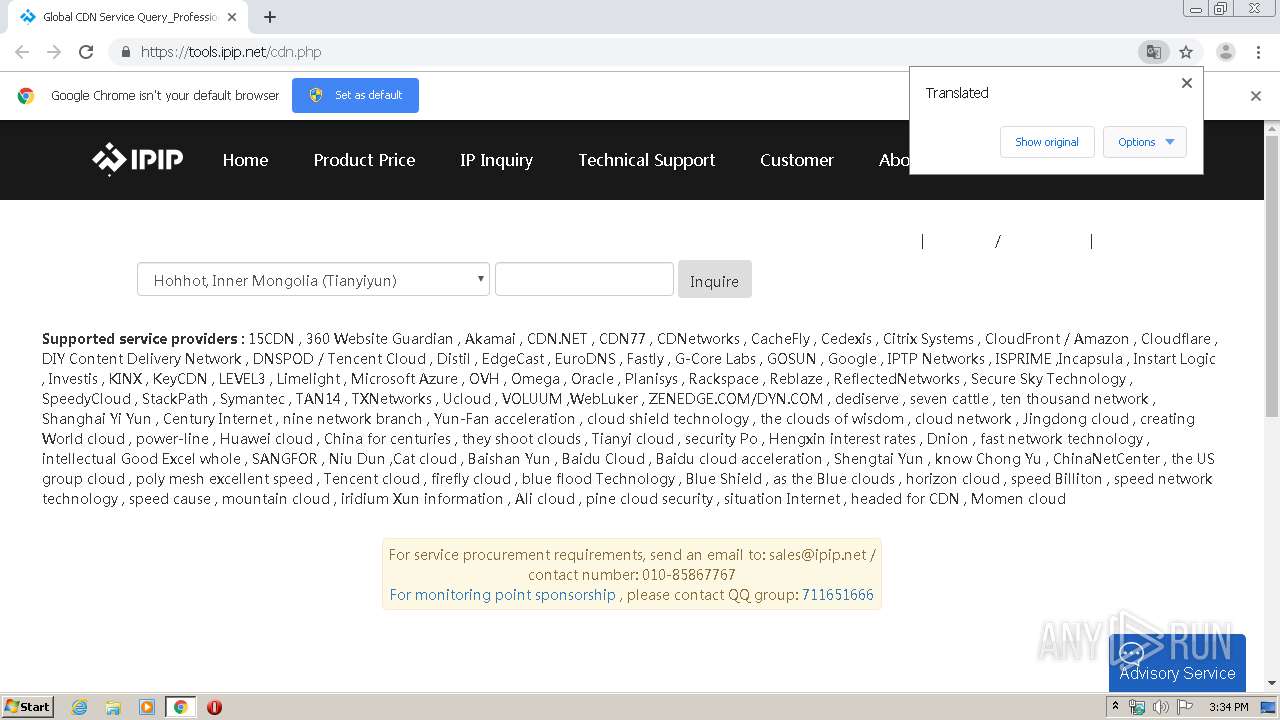Click the Huawei cloud provider name
Viewport: 1280px width, 720px height.
[x=266, y=439]
